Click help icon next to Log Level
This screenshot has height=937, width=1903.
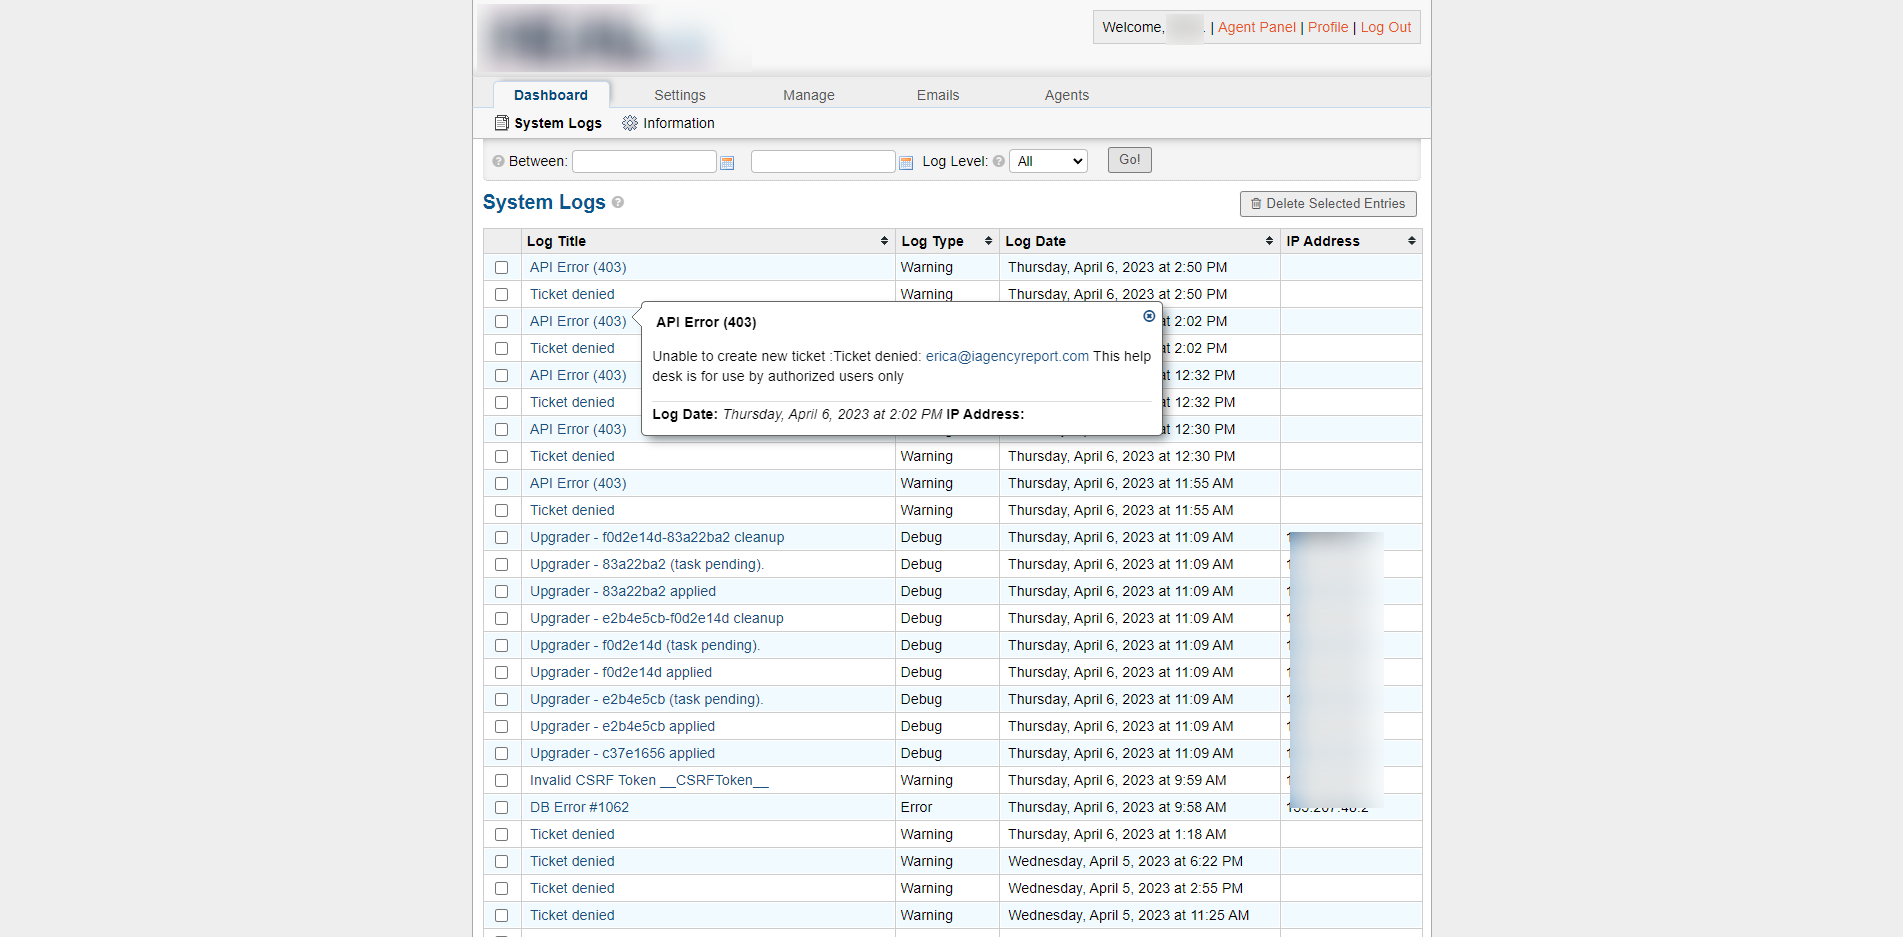(998, 161)
